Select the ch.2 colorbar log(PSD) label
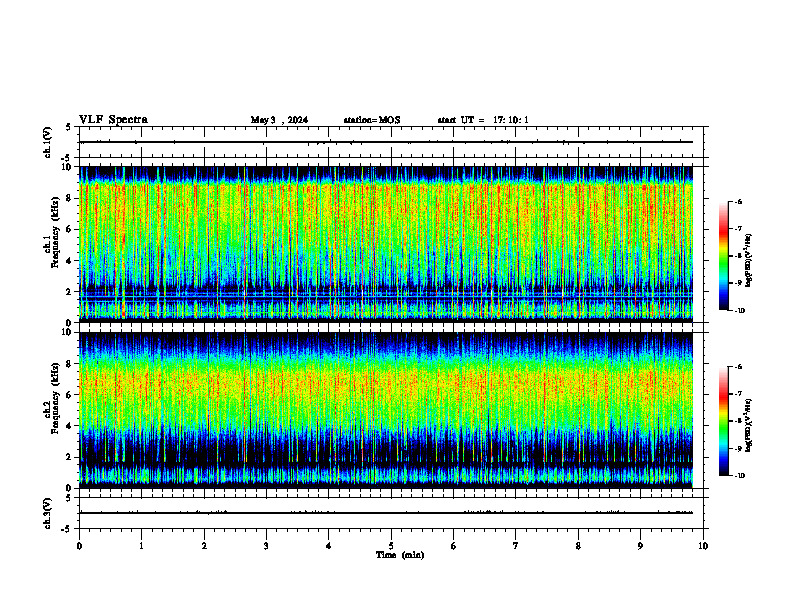The width and height of the screenshot is (792, 612). point(749,425)
